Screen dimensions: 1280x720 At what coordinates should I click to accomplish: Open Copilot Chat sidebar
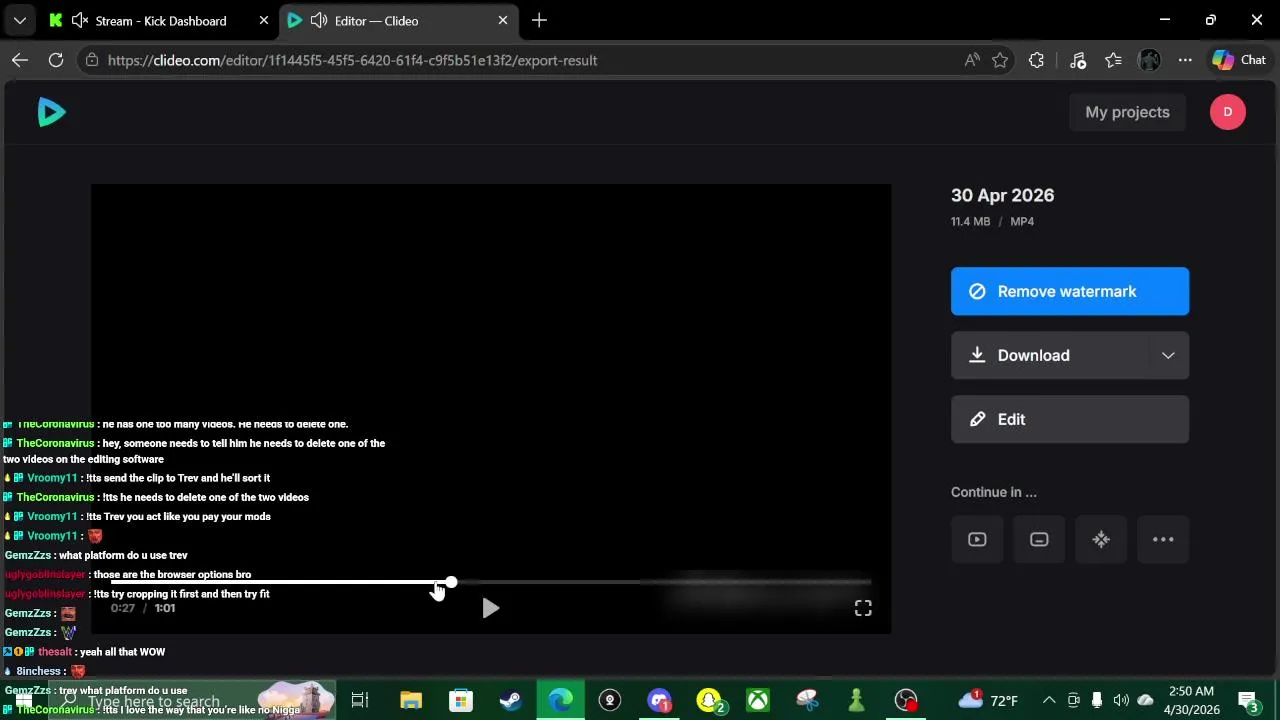(1240, 60)
